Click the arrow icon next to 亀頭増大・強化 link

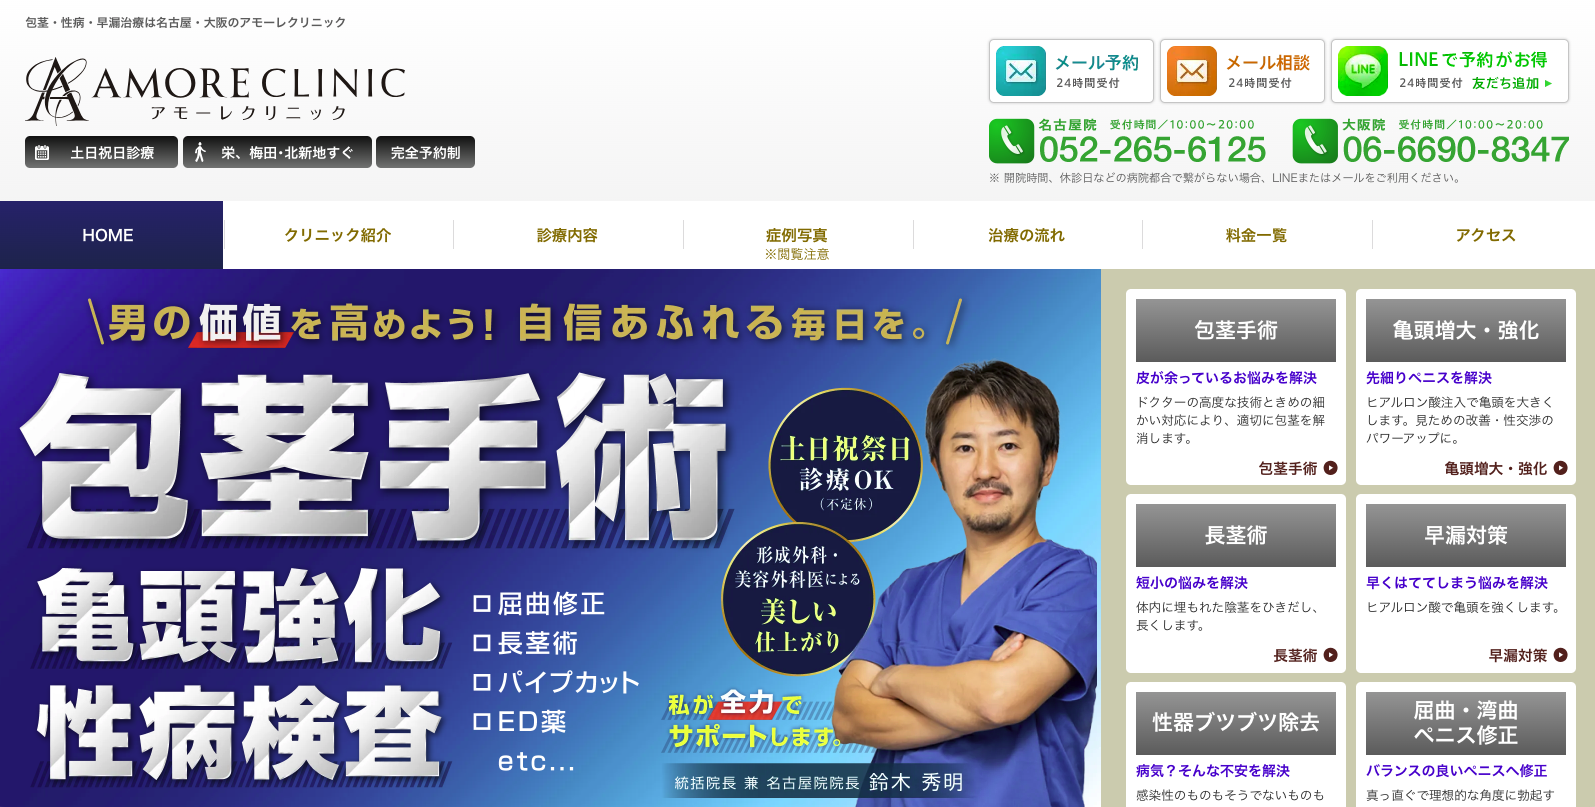1560,468
